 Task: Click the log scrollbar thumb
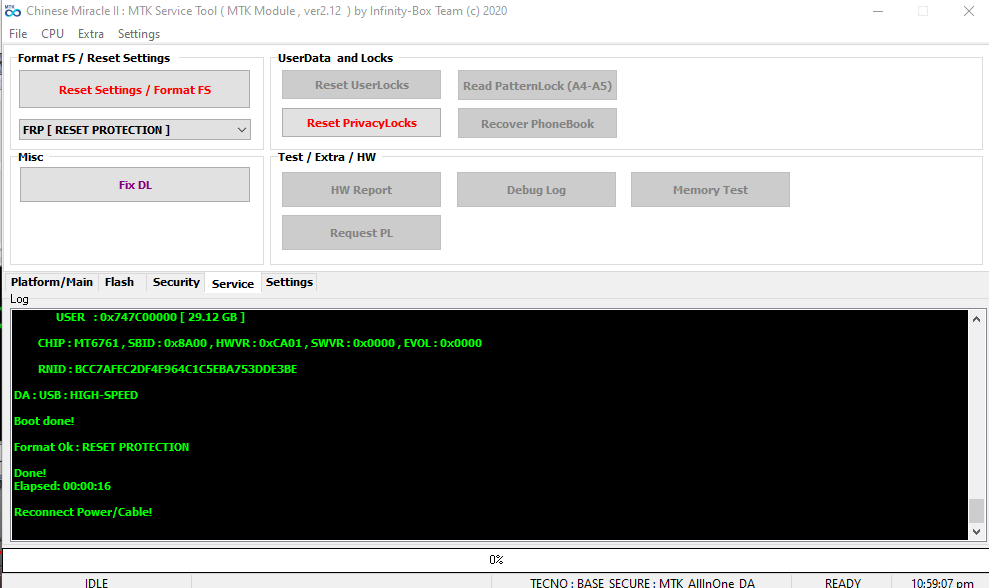pos(976,511)
